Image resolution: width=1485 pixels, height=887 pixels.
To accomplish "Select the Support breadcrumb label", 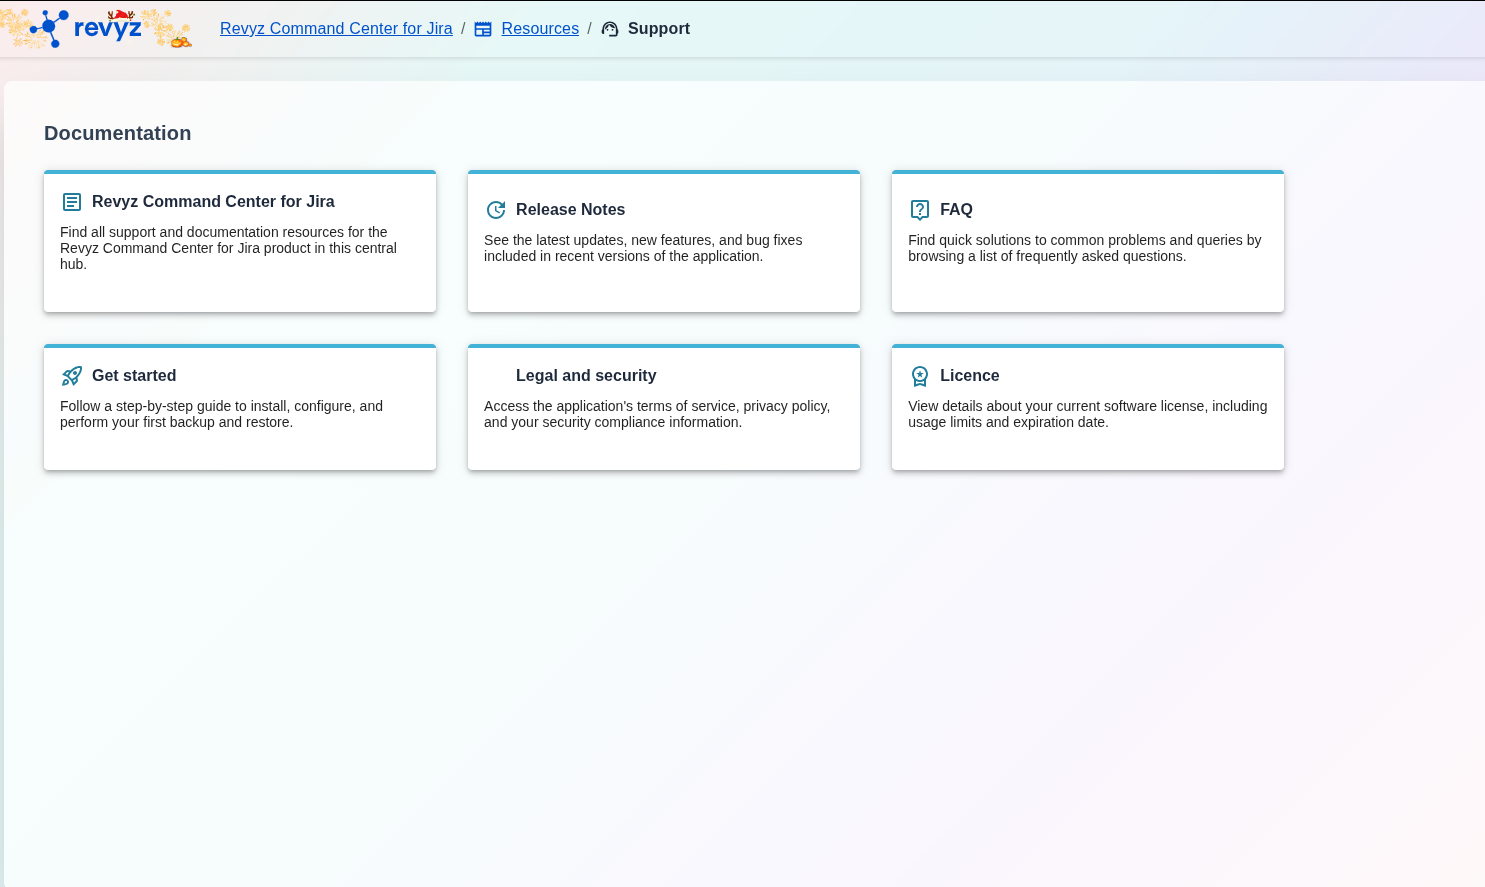I will click(x=658, y=29).
